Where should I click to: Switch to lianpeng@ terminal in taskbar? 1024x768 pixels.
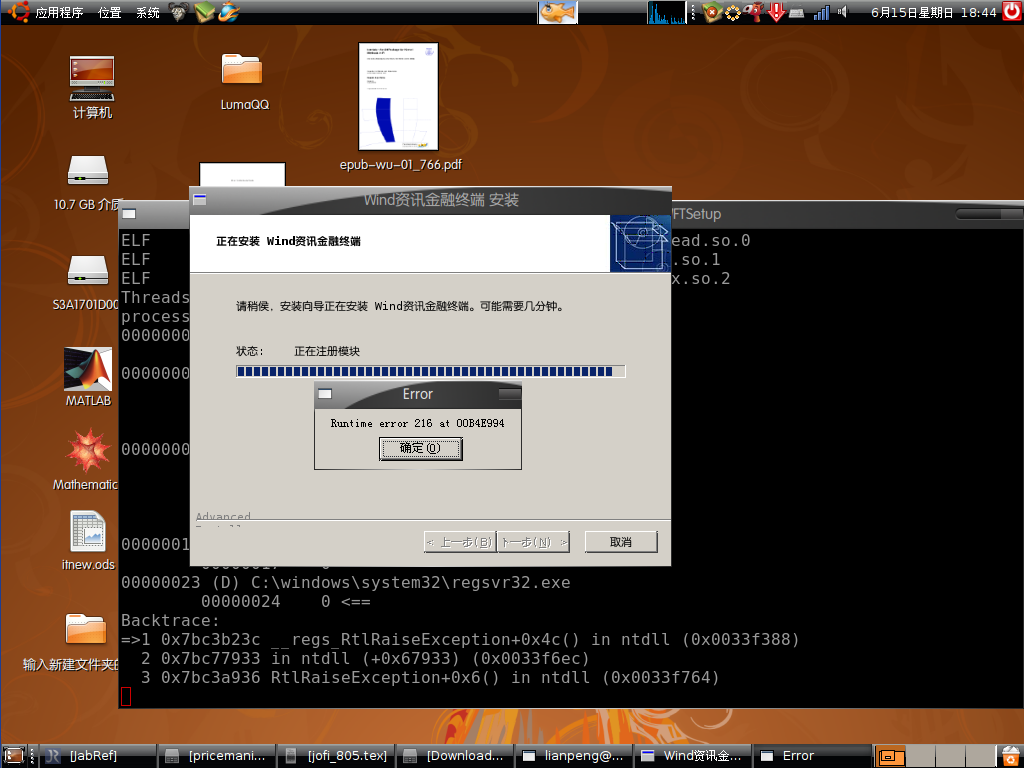point(573,756)
